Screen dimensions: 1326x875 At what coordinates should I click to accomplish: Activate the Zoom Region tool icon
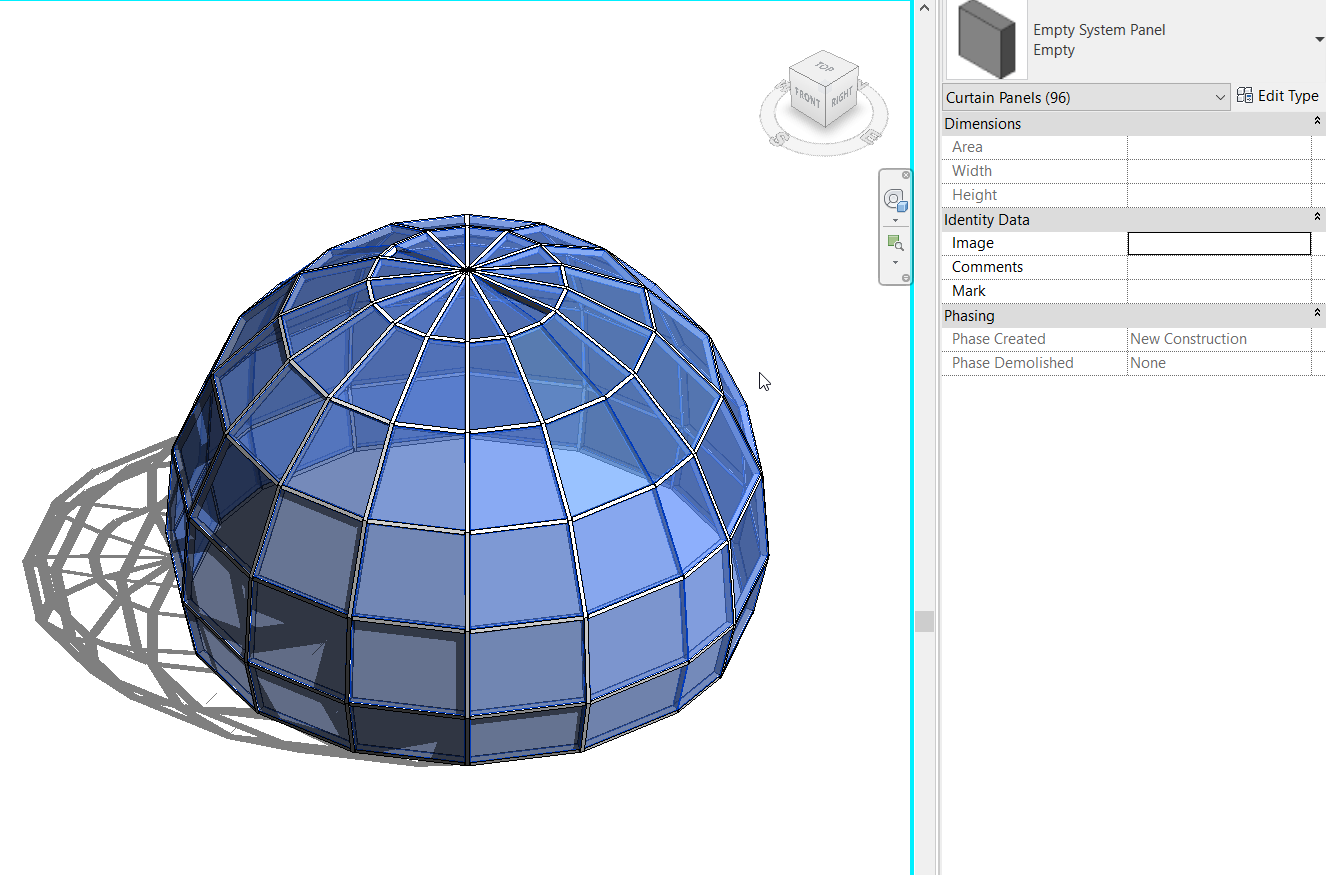click(893, 242)
